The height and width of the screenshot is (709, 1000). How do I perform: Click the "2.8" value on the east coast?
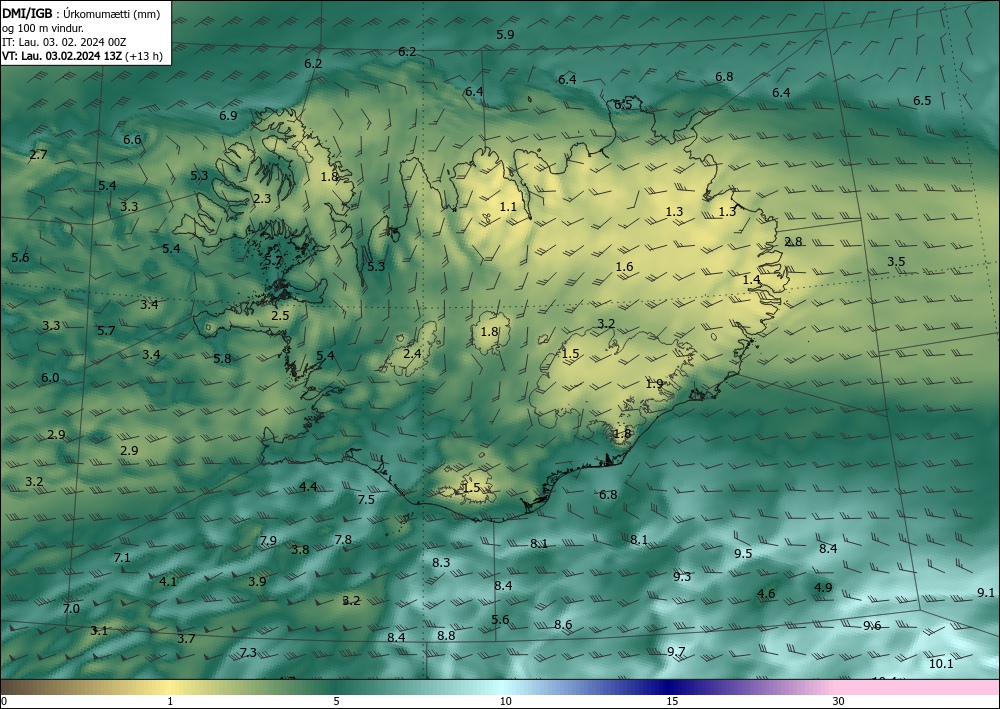[x=793, y=241]
